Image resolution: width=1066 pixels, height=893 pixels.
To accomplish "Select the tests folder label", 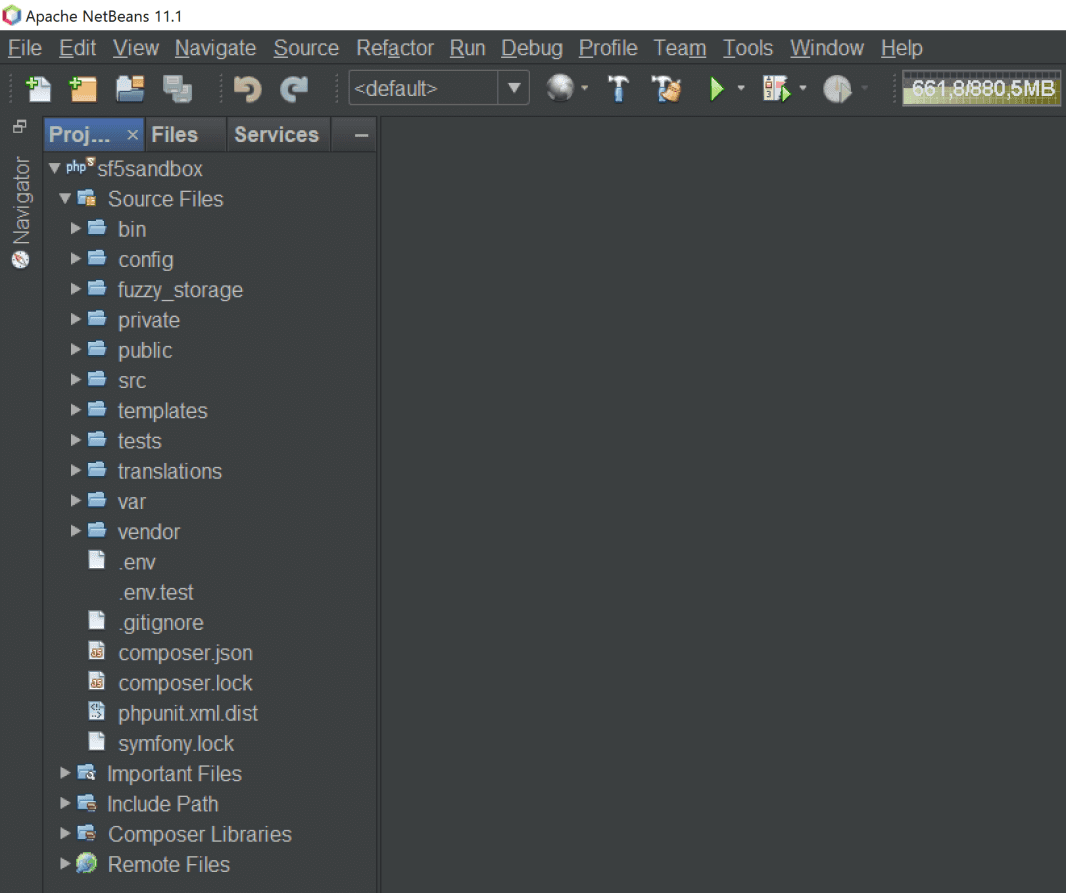I will pyautogui.click(x=139, y=441).
